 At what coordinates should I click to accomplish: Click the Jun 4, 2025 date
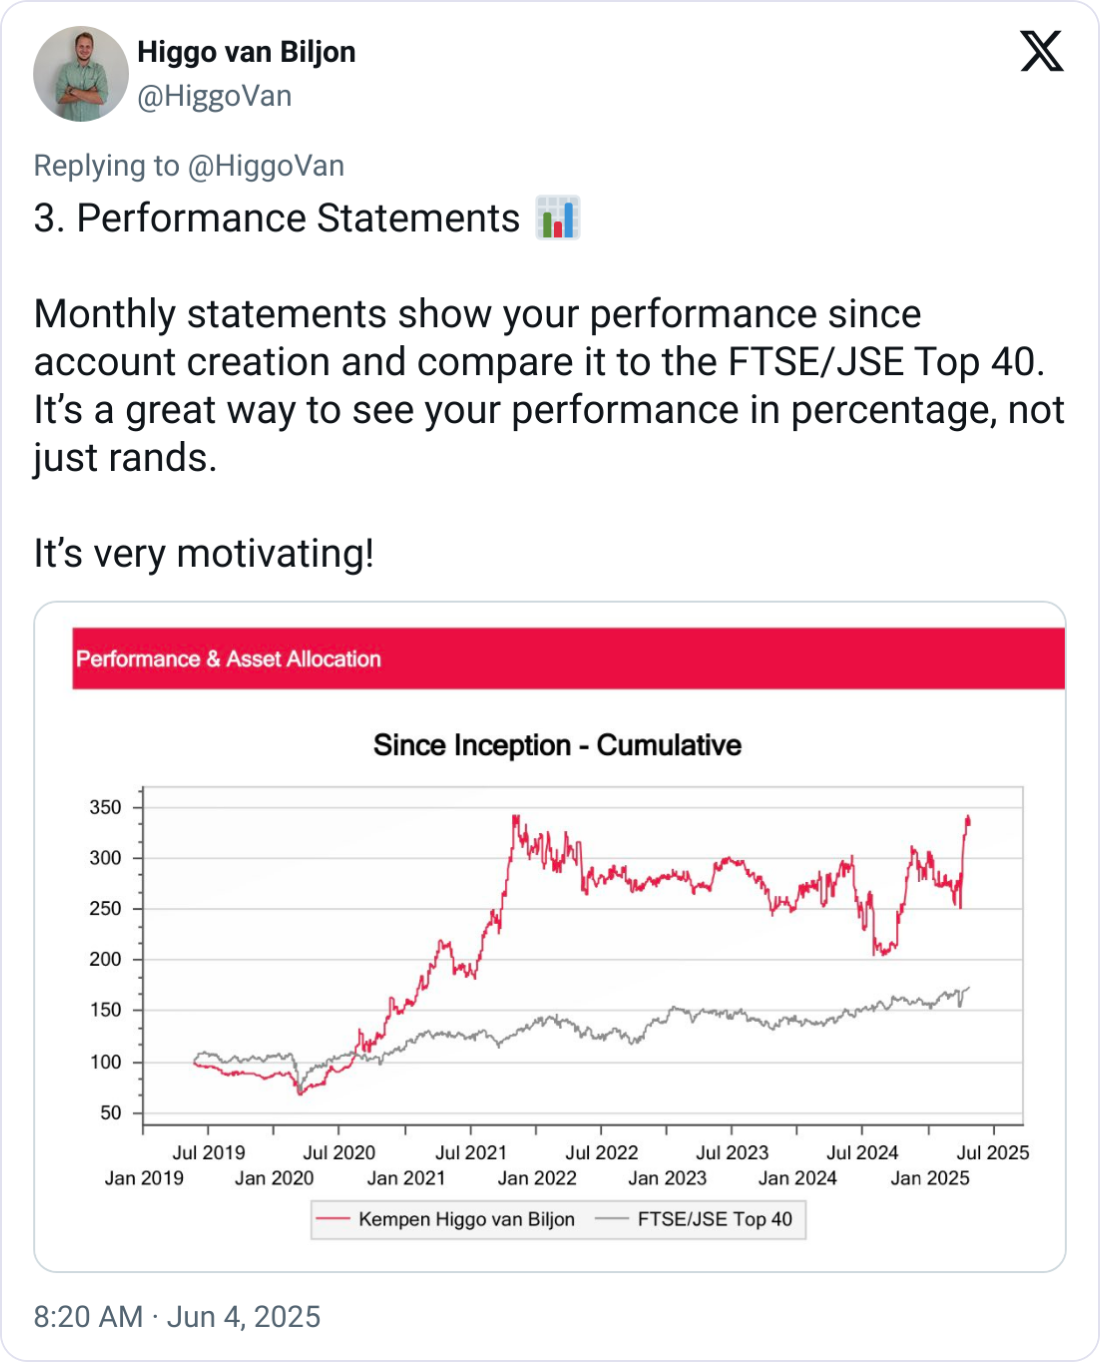(x=244, y=1317)
